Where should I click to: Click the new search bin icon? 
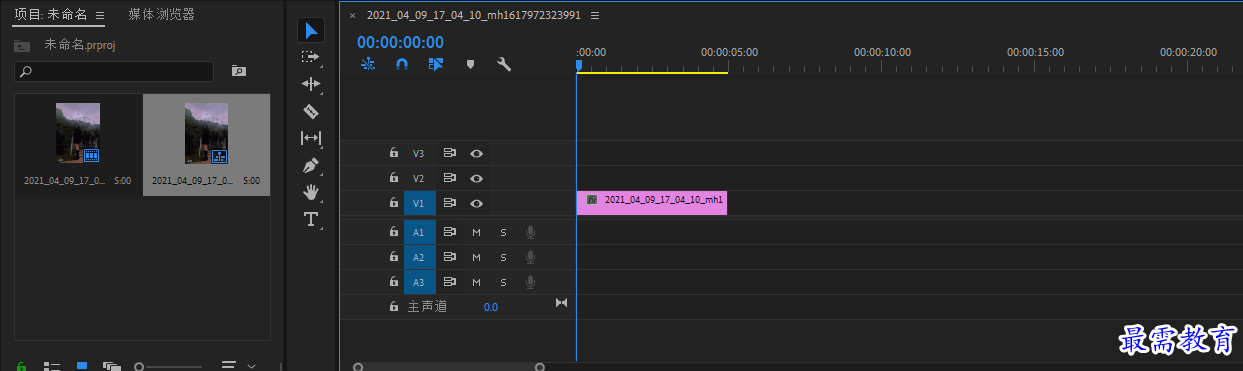click(238, 71)
